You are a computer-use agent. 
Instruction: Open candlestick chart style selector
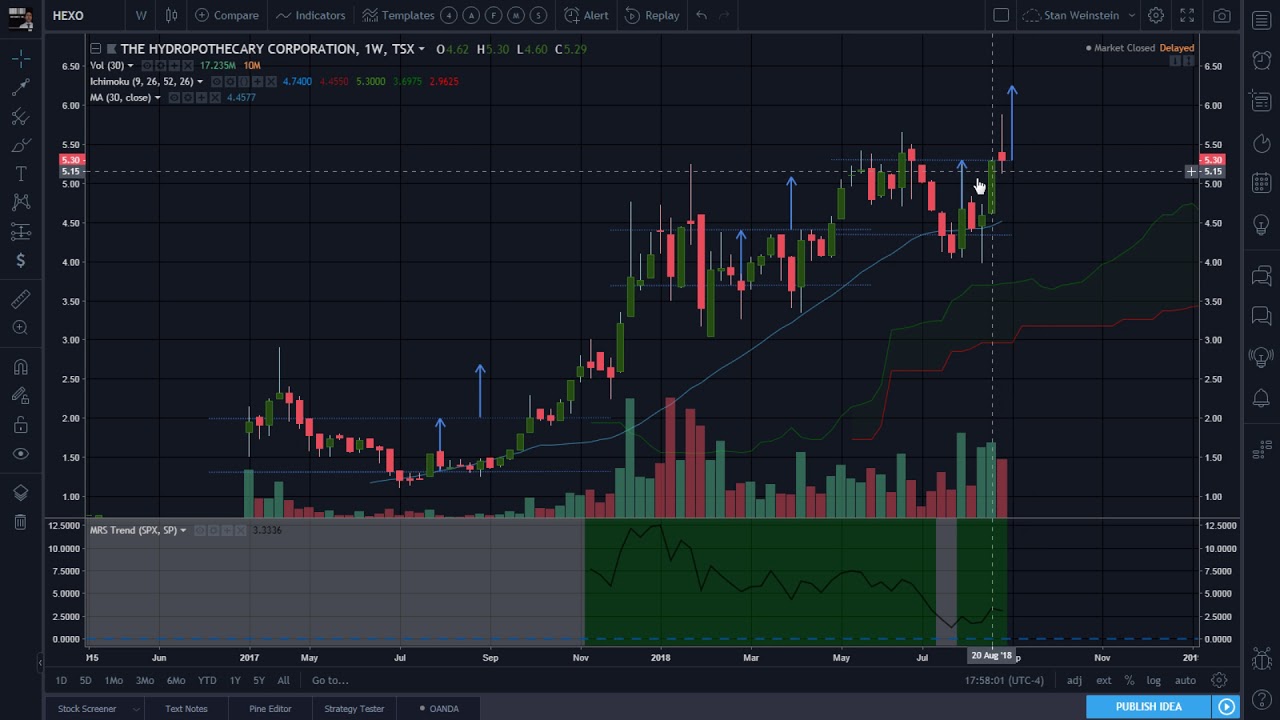[172, 15]
